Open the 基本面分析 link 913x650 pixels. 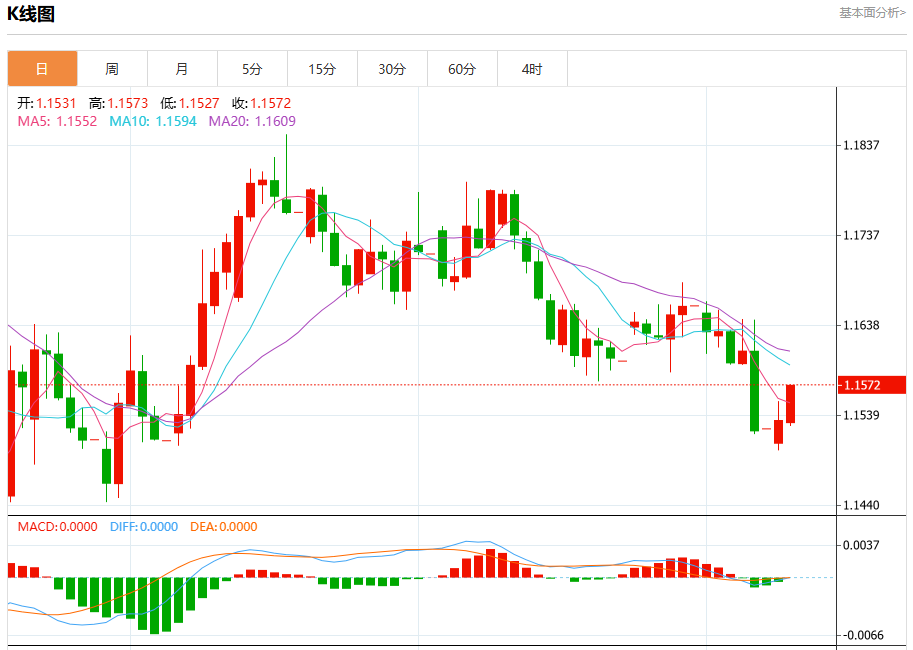872,13
